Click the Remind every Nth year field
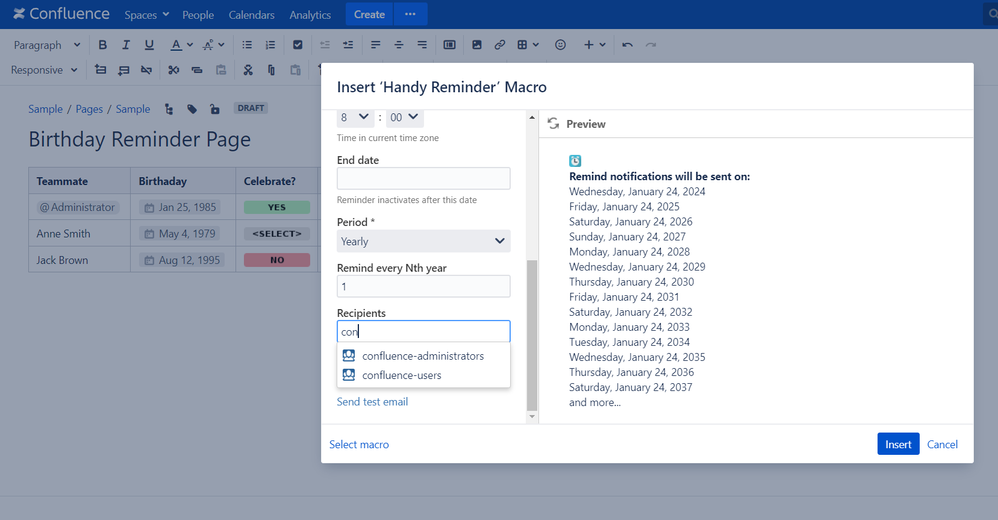The width and height of the screenshot is (998, 520). [423, 286]
